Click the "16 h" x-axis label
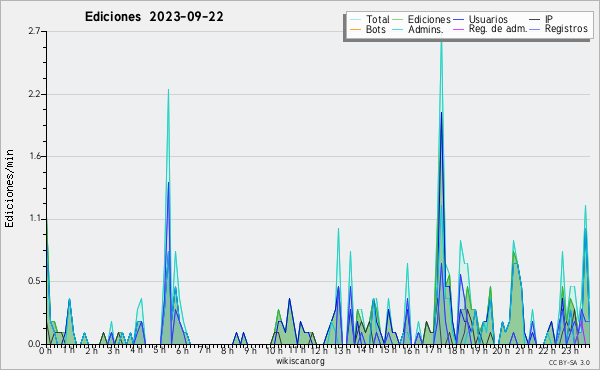The width and height of the screenshot is (600, 370). point(411,350)
